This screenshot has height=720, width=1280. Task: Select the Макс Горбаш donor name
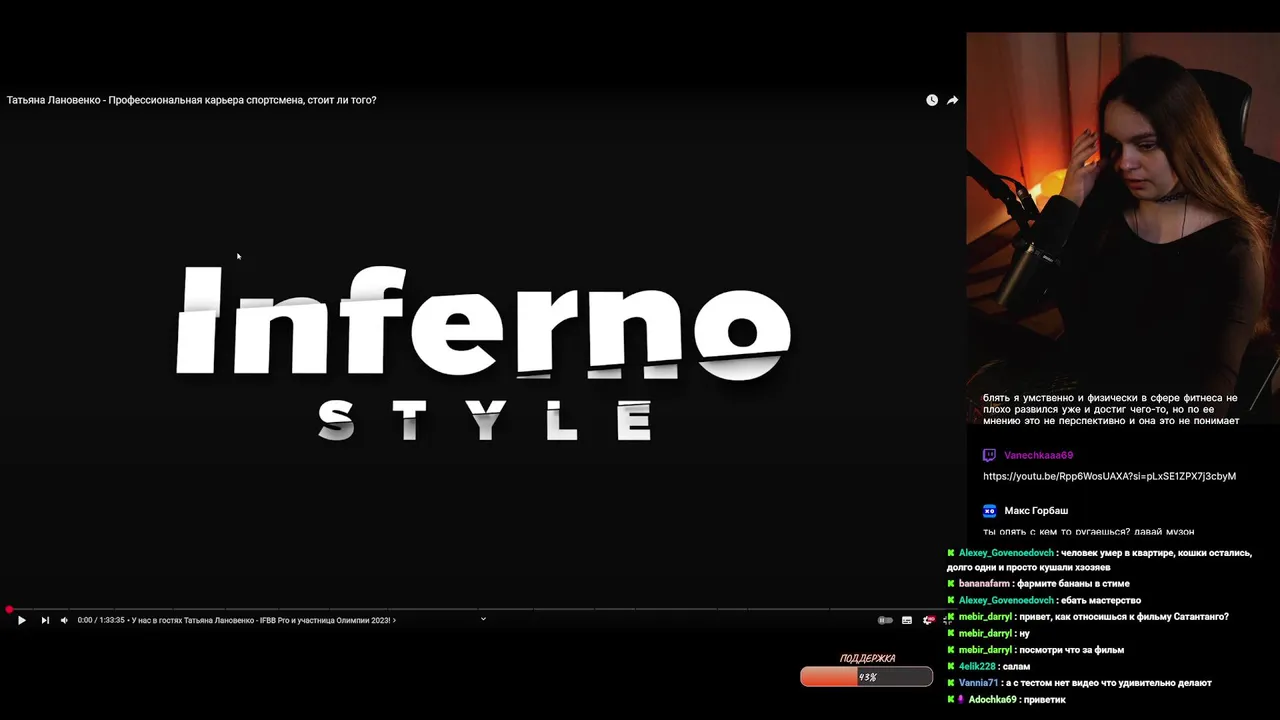(1036, 510)
